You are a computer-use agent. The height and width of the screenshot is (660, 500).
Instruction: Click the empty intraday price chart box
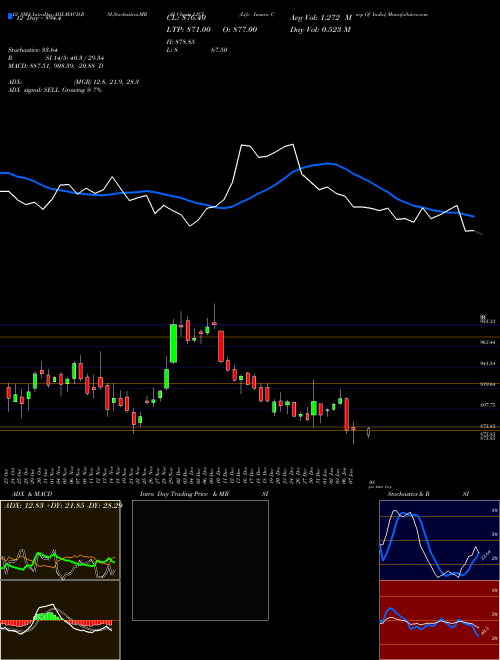point(200,560)
